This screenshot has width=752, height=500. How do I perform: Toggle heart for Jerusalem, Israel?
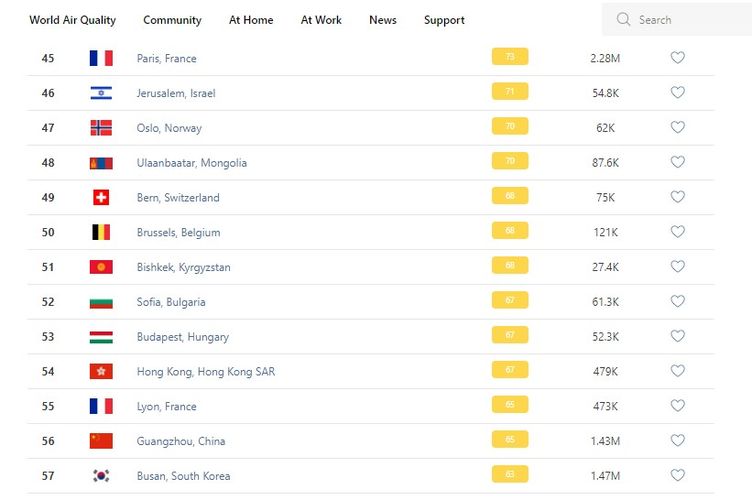coord(677,93)
